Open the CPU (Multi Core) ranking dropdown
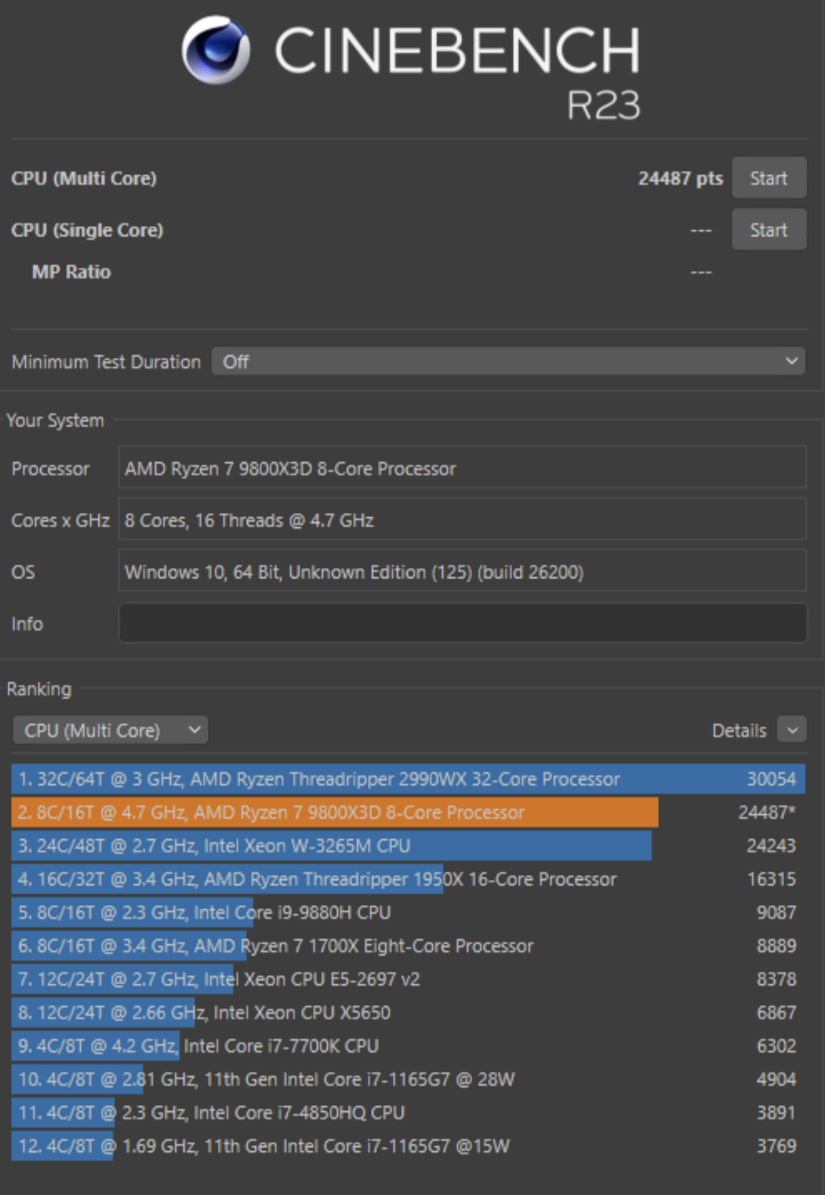The image size is (825, 1195). tap(110, 730)
